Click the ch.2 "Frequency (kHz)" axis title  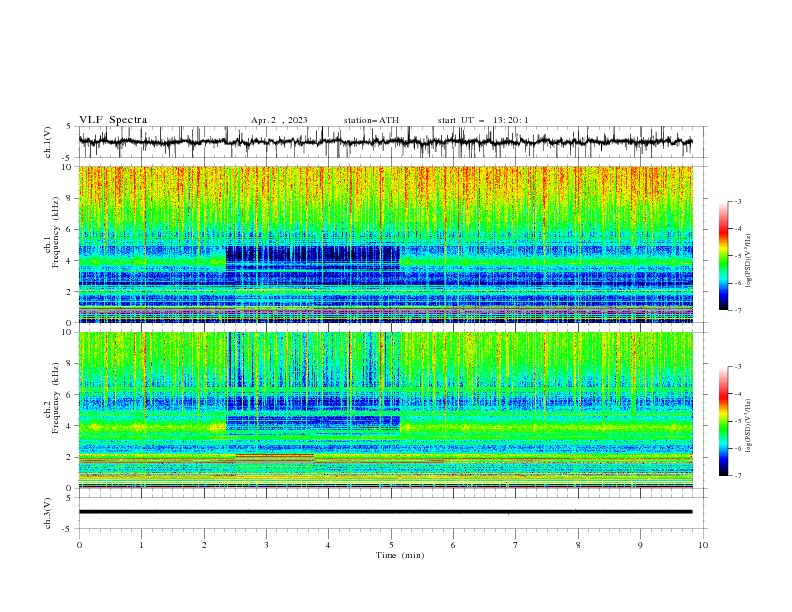click(x=56, y=398)
